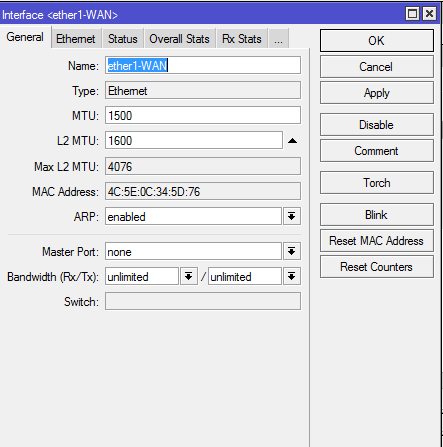The image size is (443, 447).
Task: Click the MAC Address value 4C:5E:0C:34:5D:76
Action: point(203,191)
